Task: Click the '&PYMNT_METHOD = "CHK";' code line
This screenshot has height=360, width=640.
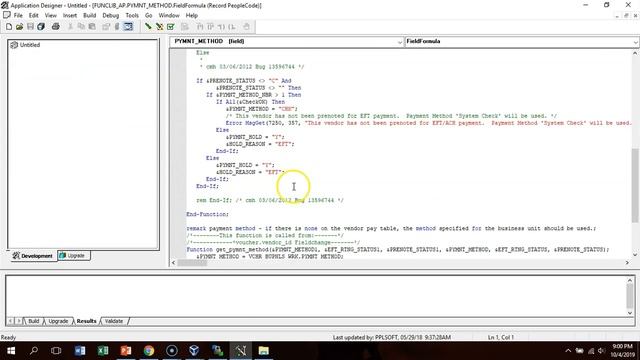Action: point(262,109)
